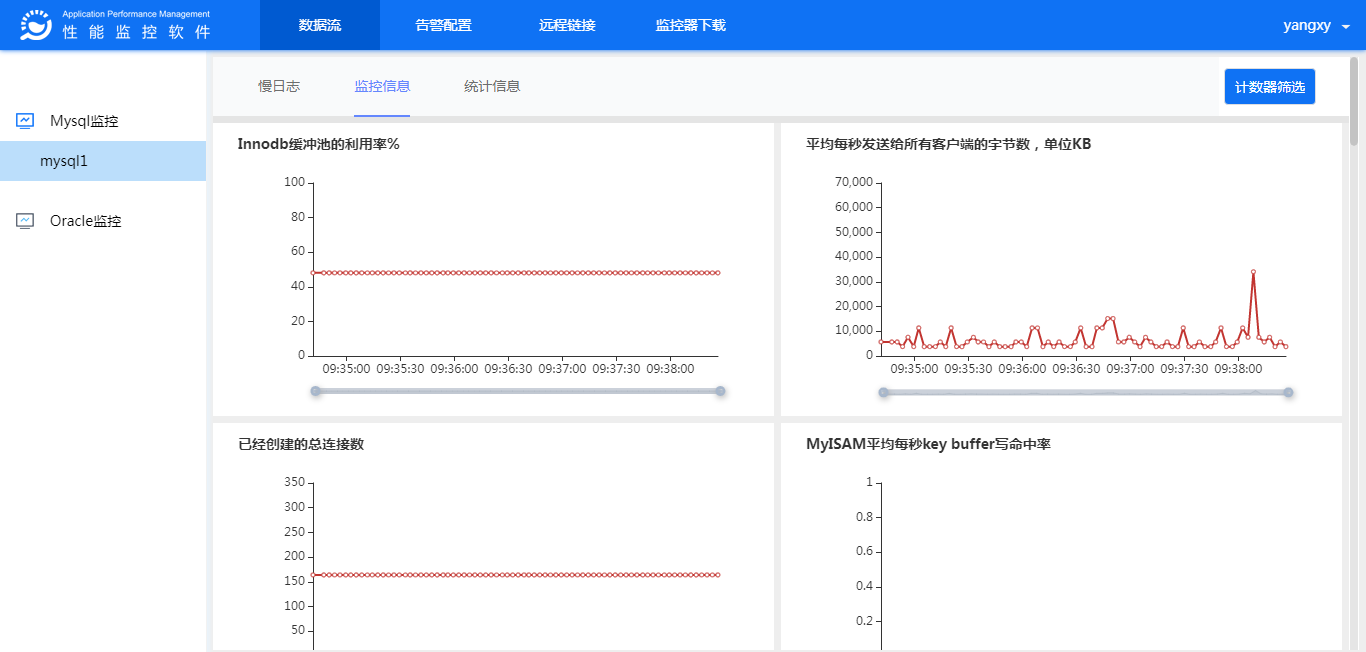
Task: Click right zoom handle of Innodb chart slider
Action: 720,391
